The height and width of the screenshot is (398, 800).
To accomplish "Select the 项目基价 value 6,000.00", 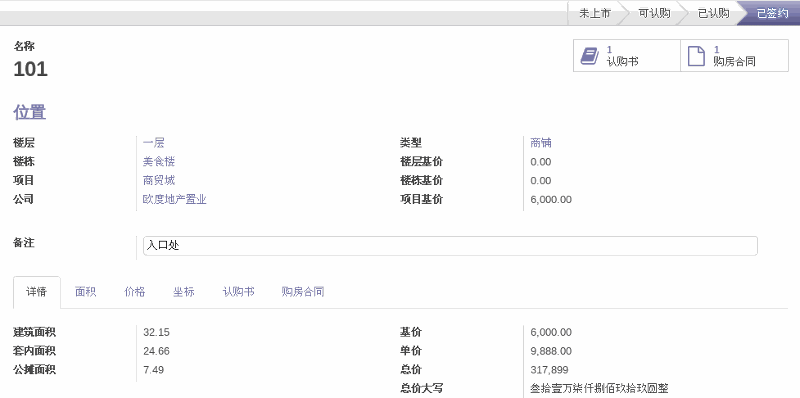I will pos(551,200).
